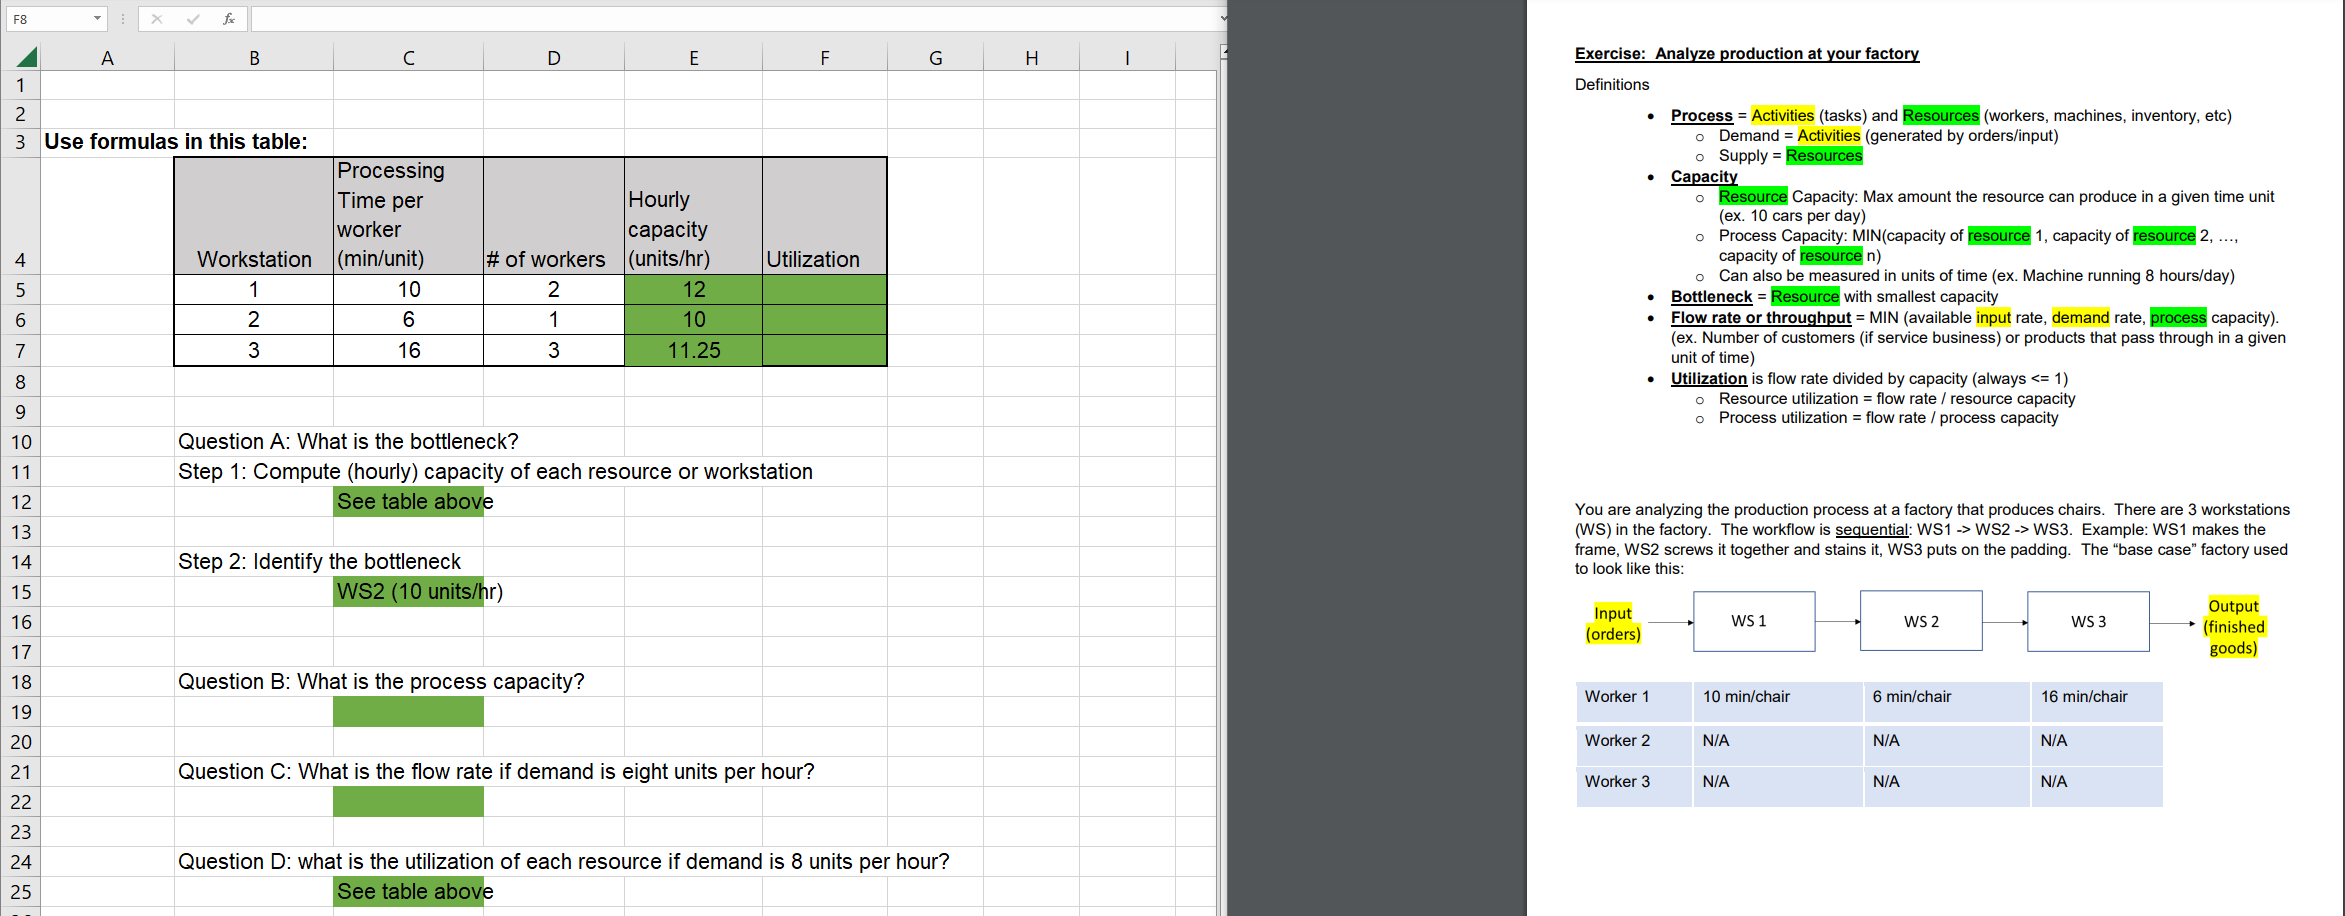Click the 'Input (orders)' label in the diagram
Viewport: 2345px width, 916px height.
pyautogui.click(x=1613, y=623)
